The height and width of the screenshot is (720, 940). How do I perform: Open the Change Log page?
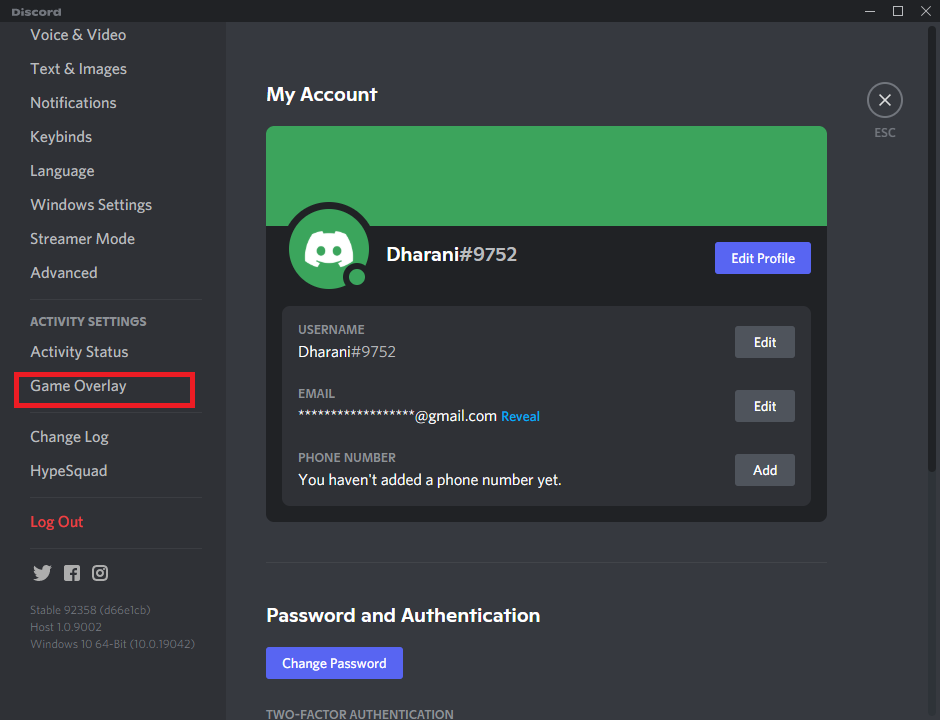[x=69, y=436]
